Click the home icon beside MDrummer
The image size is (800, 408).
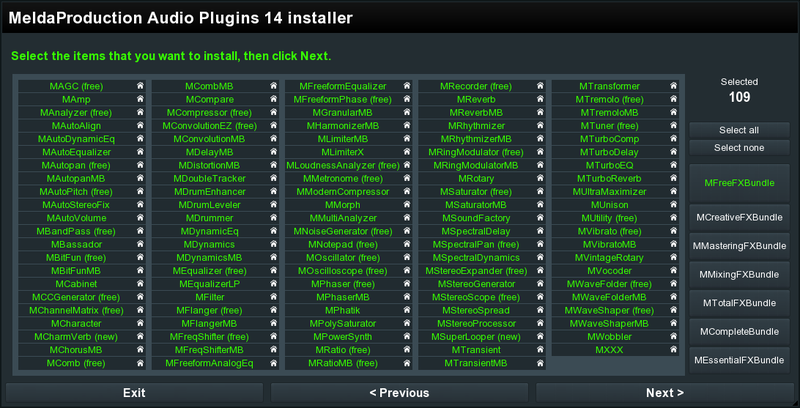273,218
